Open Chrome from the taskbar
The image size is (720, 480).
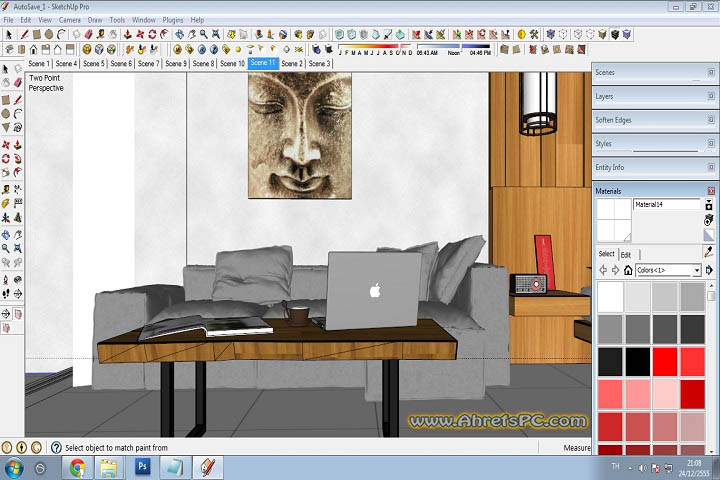[x=77, y=468]
